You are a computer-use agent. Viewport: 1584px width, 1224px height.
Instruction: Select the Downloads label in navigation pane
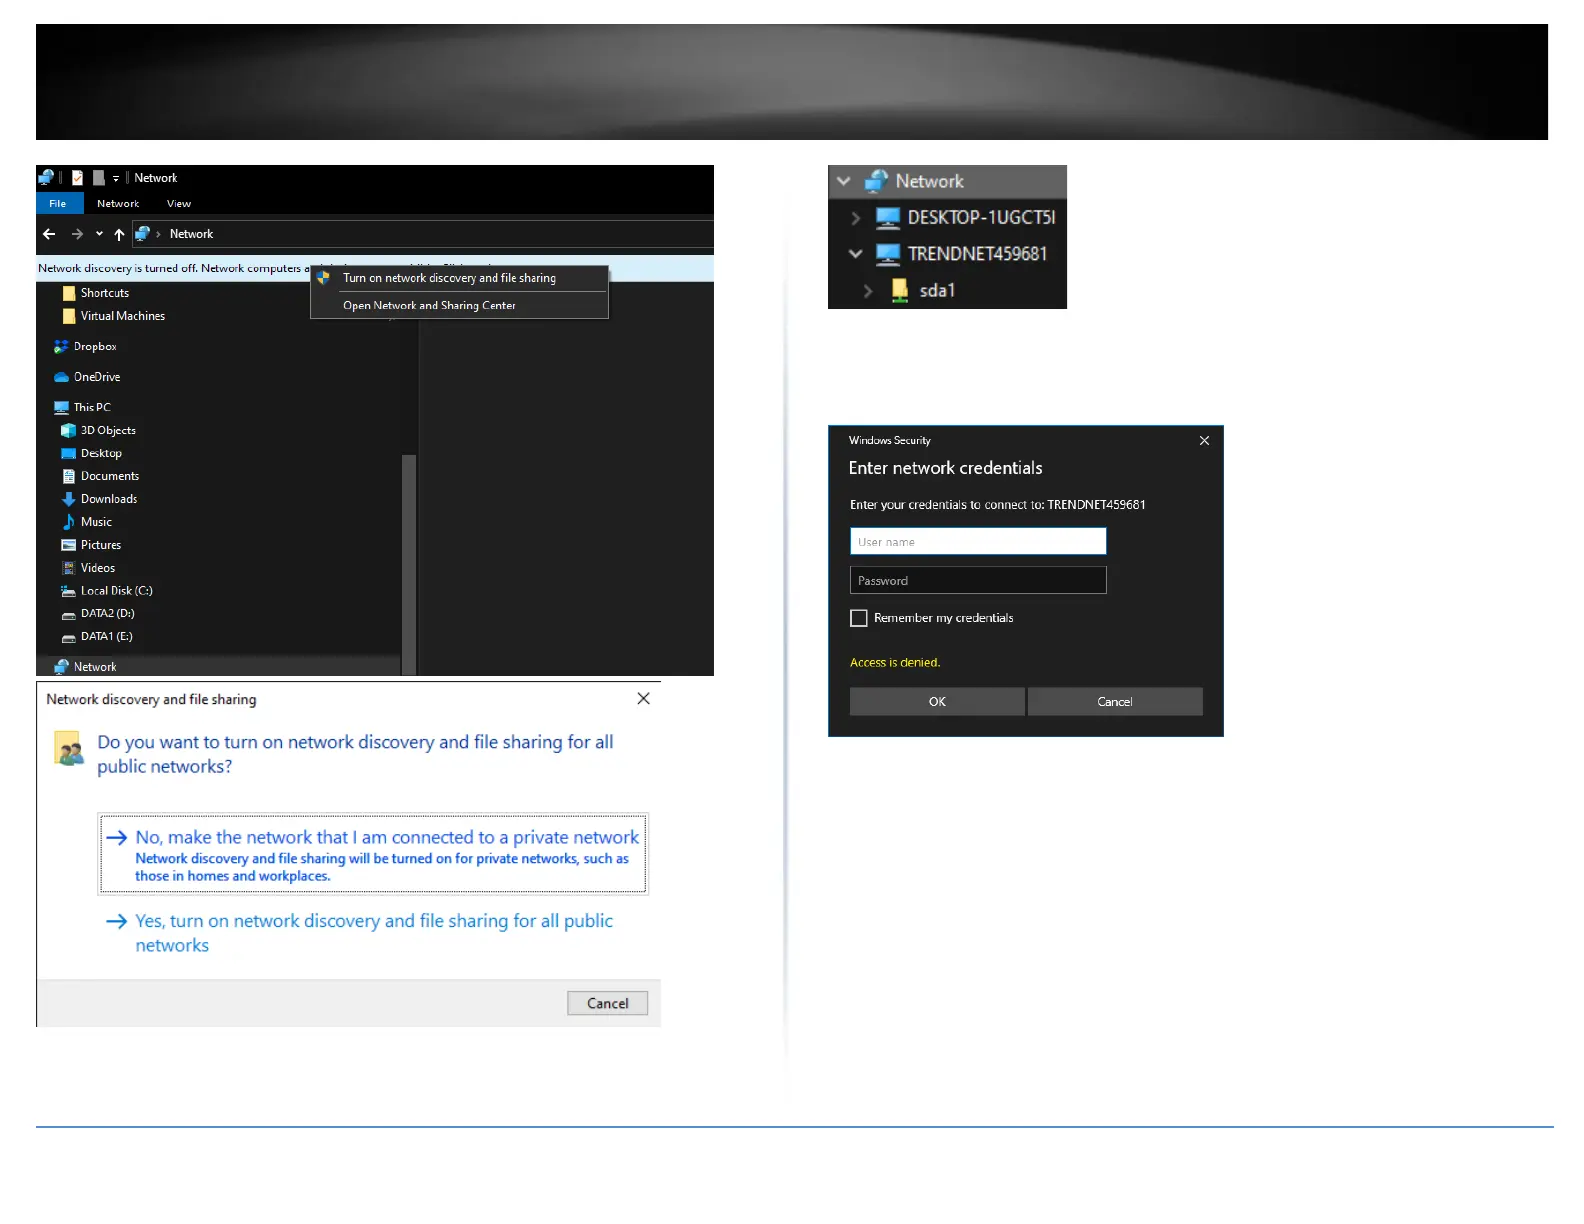pos(109,499)
